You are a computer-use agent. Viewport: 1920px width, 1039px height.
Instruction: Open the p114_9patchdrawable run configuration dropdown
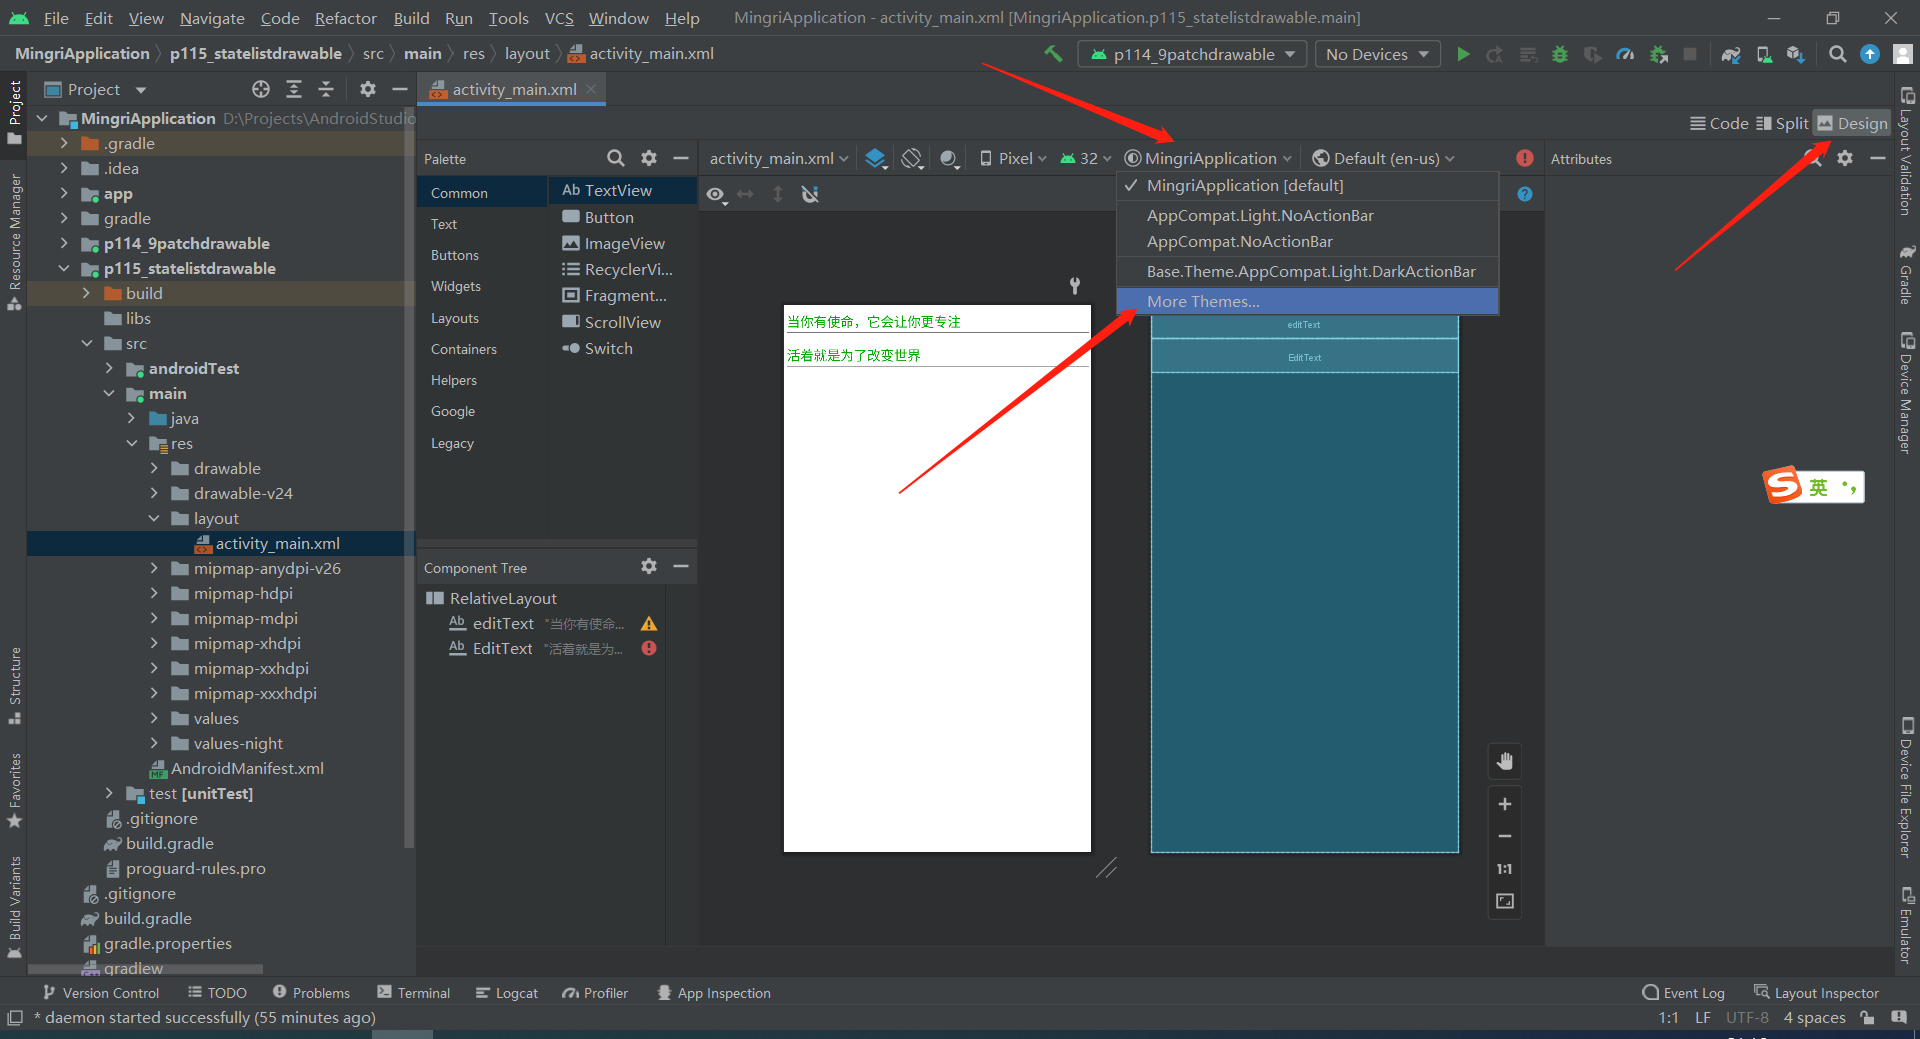click(1192, 54)
